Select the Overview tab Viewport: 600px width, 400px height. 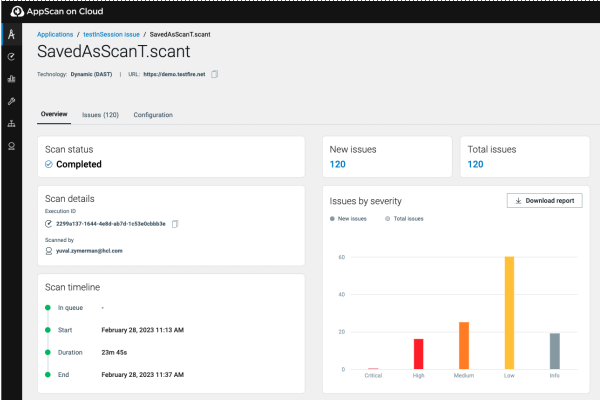54,115
